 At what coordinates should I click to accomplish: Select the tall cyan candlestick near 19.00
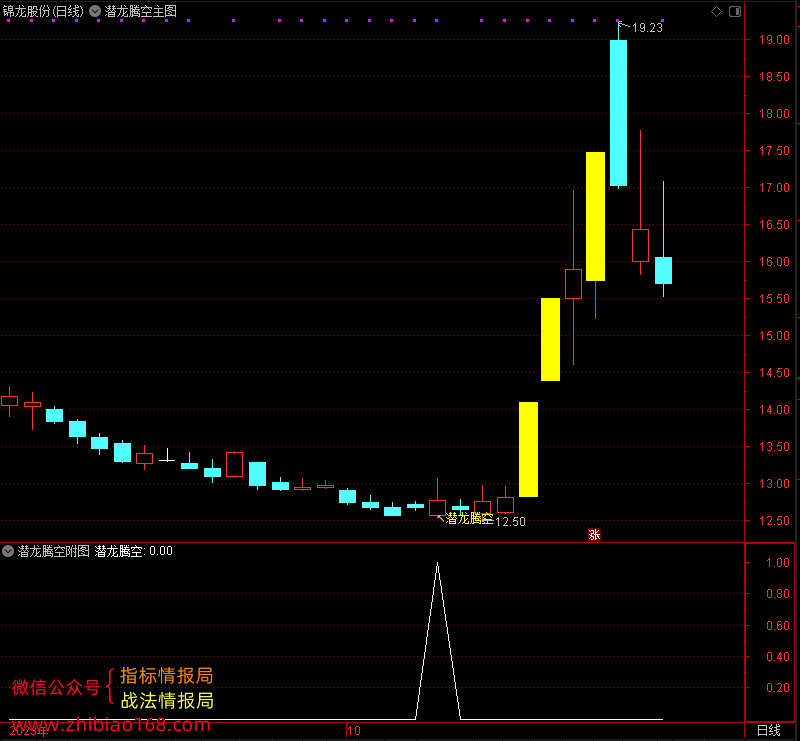coord(618,113)
